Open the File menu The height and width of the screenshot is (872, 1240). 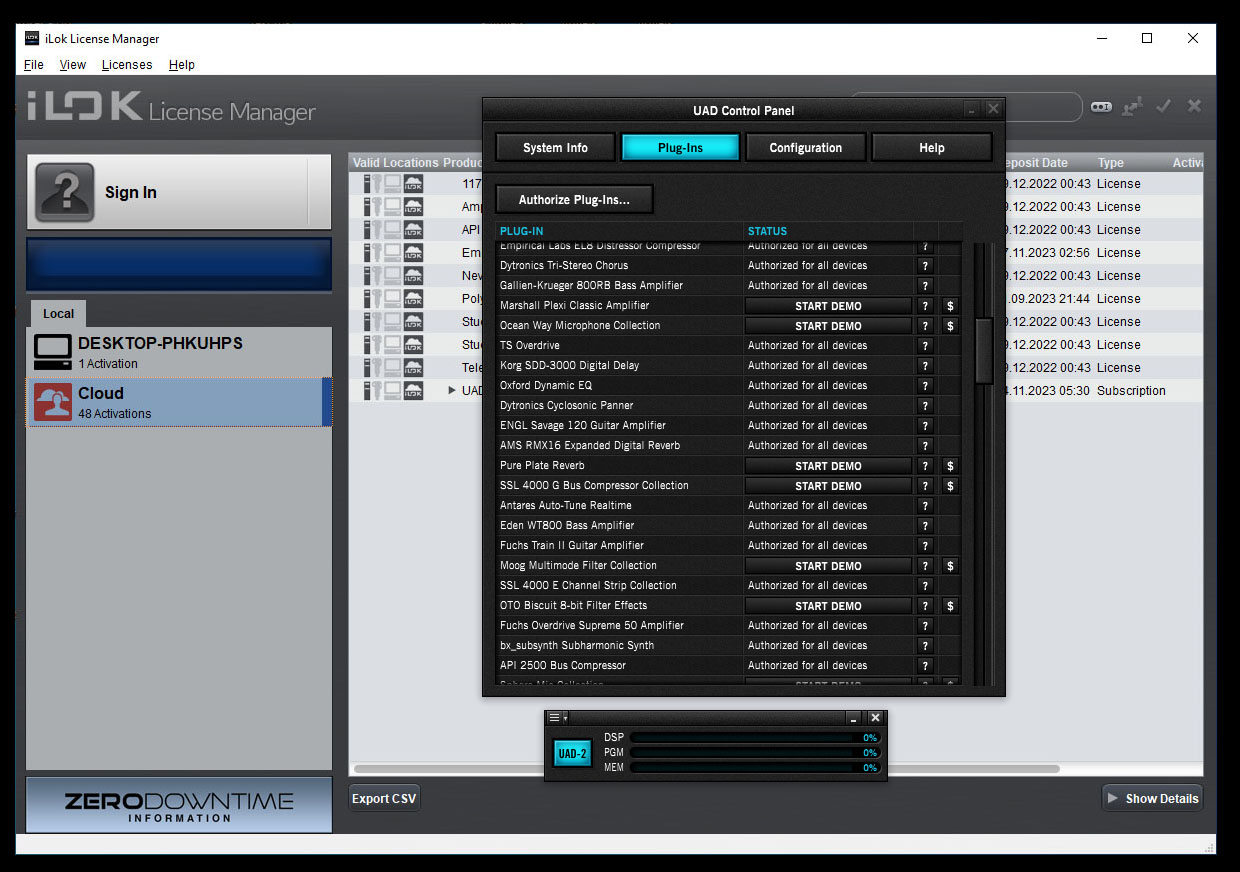pos(34,65)
